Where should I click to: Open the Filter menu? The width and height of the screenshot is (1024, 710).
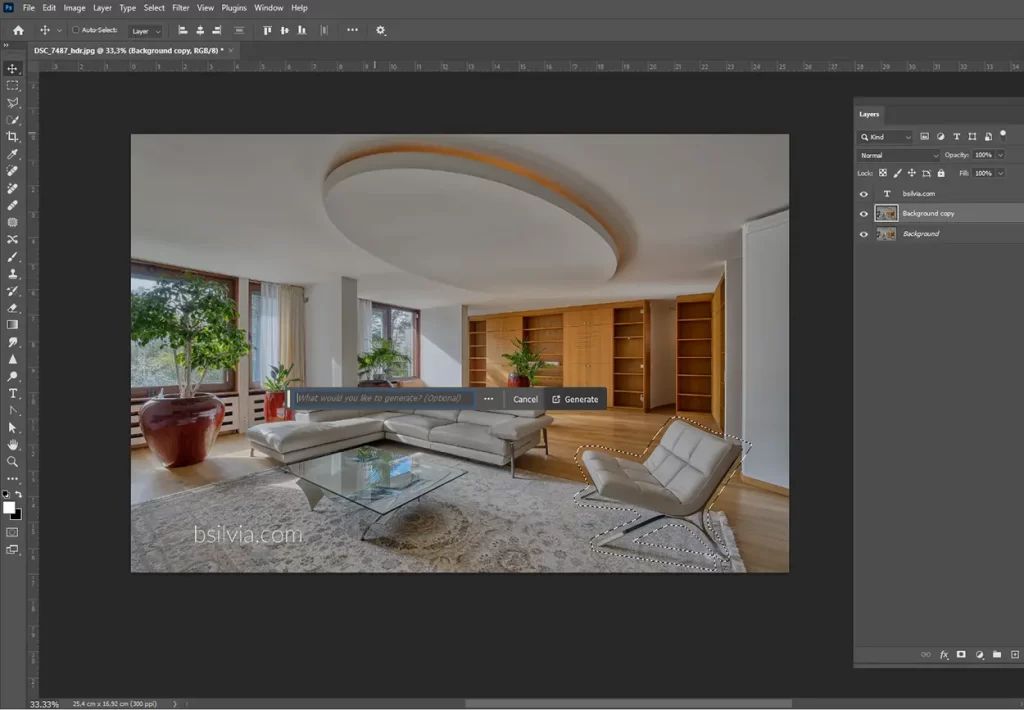(x=181, y=8)
